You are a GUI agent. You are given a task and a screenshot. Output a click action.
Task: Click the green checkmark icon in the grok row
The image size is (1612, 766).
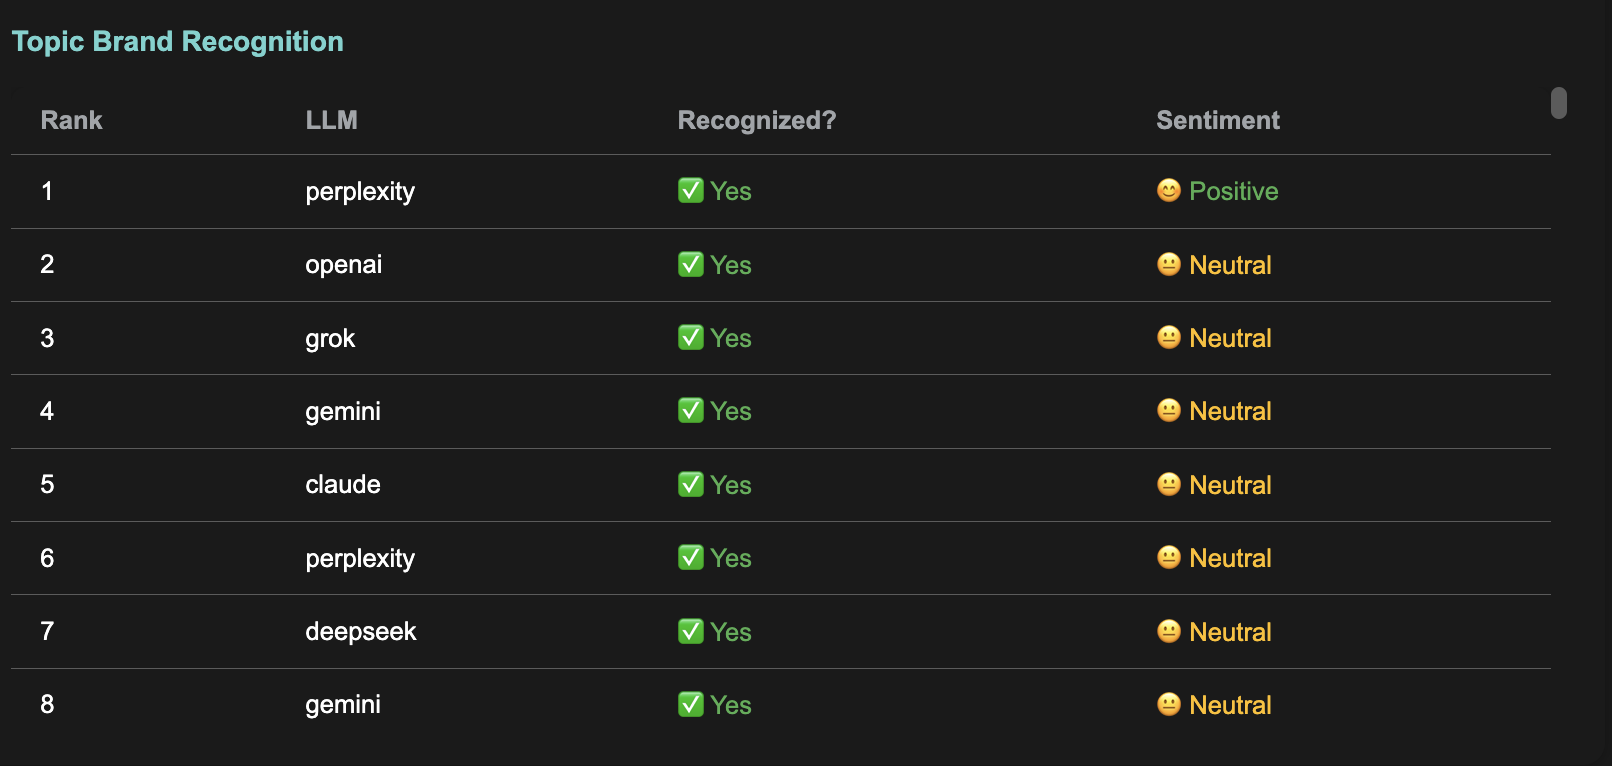click(x=691, y=337)
